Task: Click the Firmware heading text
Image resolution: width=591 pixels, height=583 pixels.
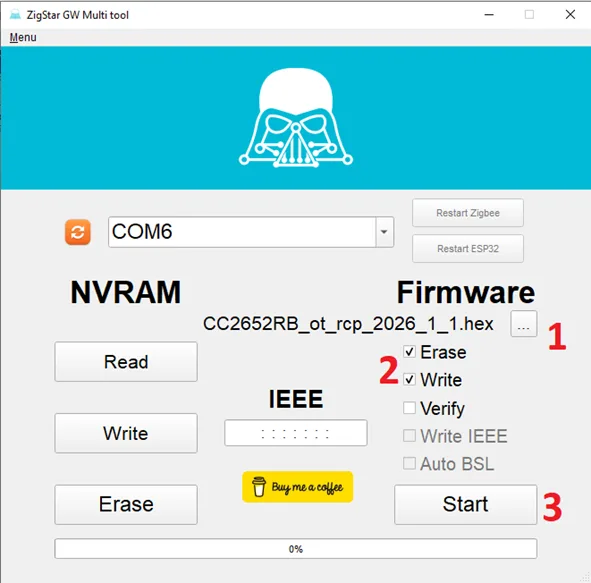Action: click(x=465, y=292)
